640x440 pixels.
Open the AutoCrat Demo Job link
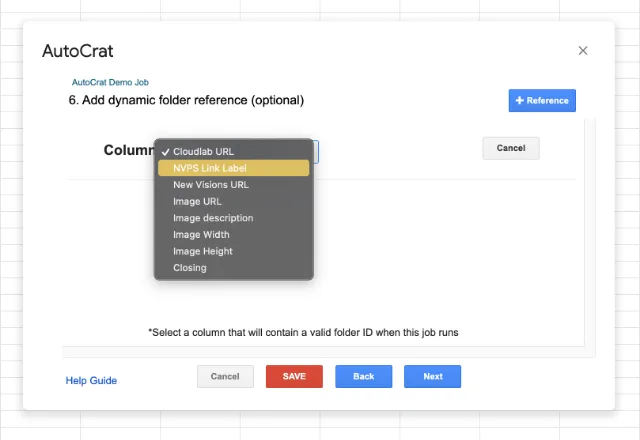[110, 82]
